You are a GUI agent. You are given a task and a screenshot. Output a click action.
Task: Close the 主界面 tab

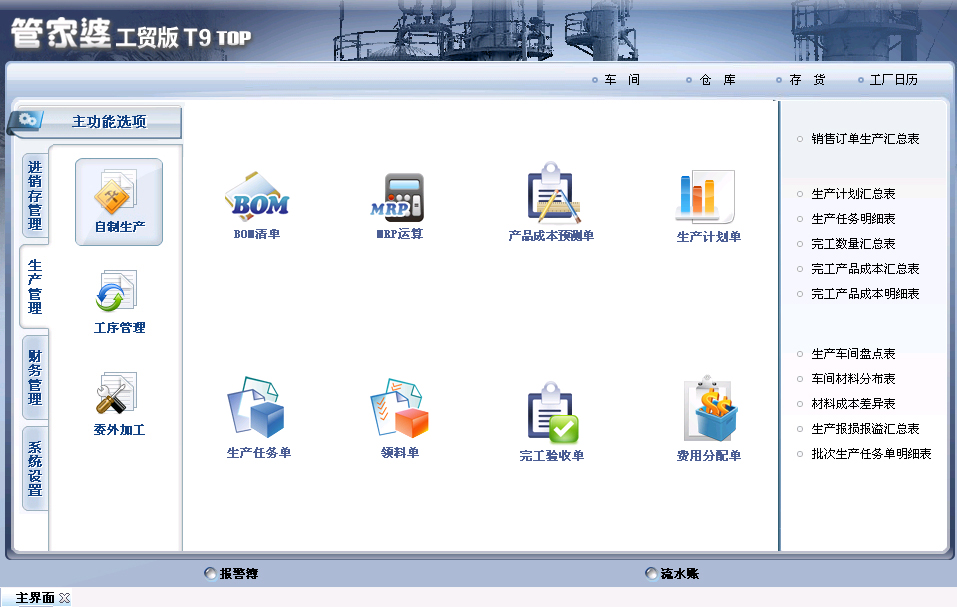point(65,598)
